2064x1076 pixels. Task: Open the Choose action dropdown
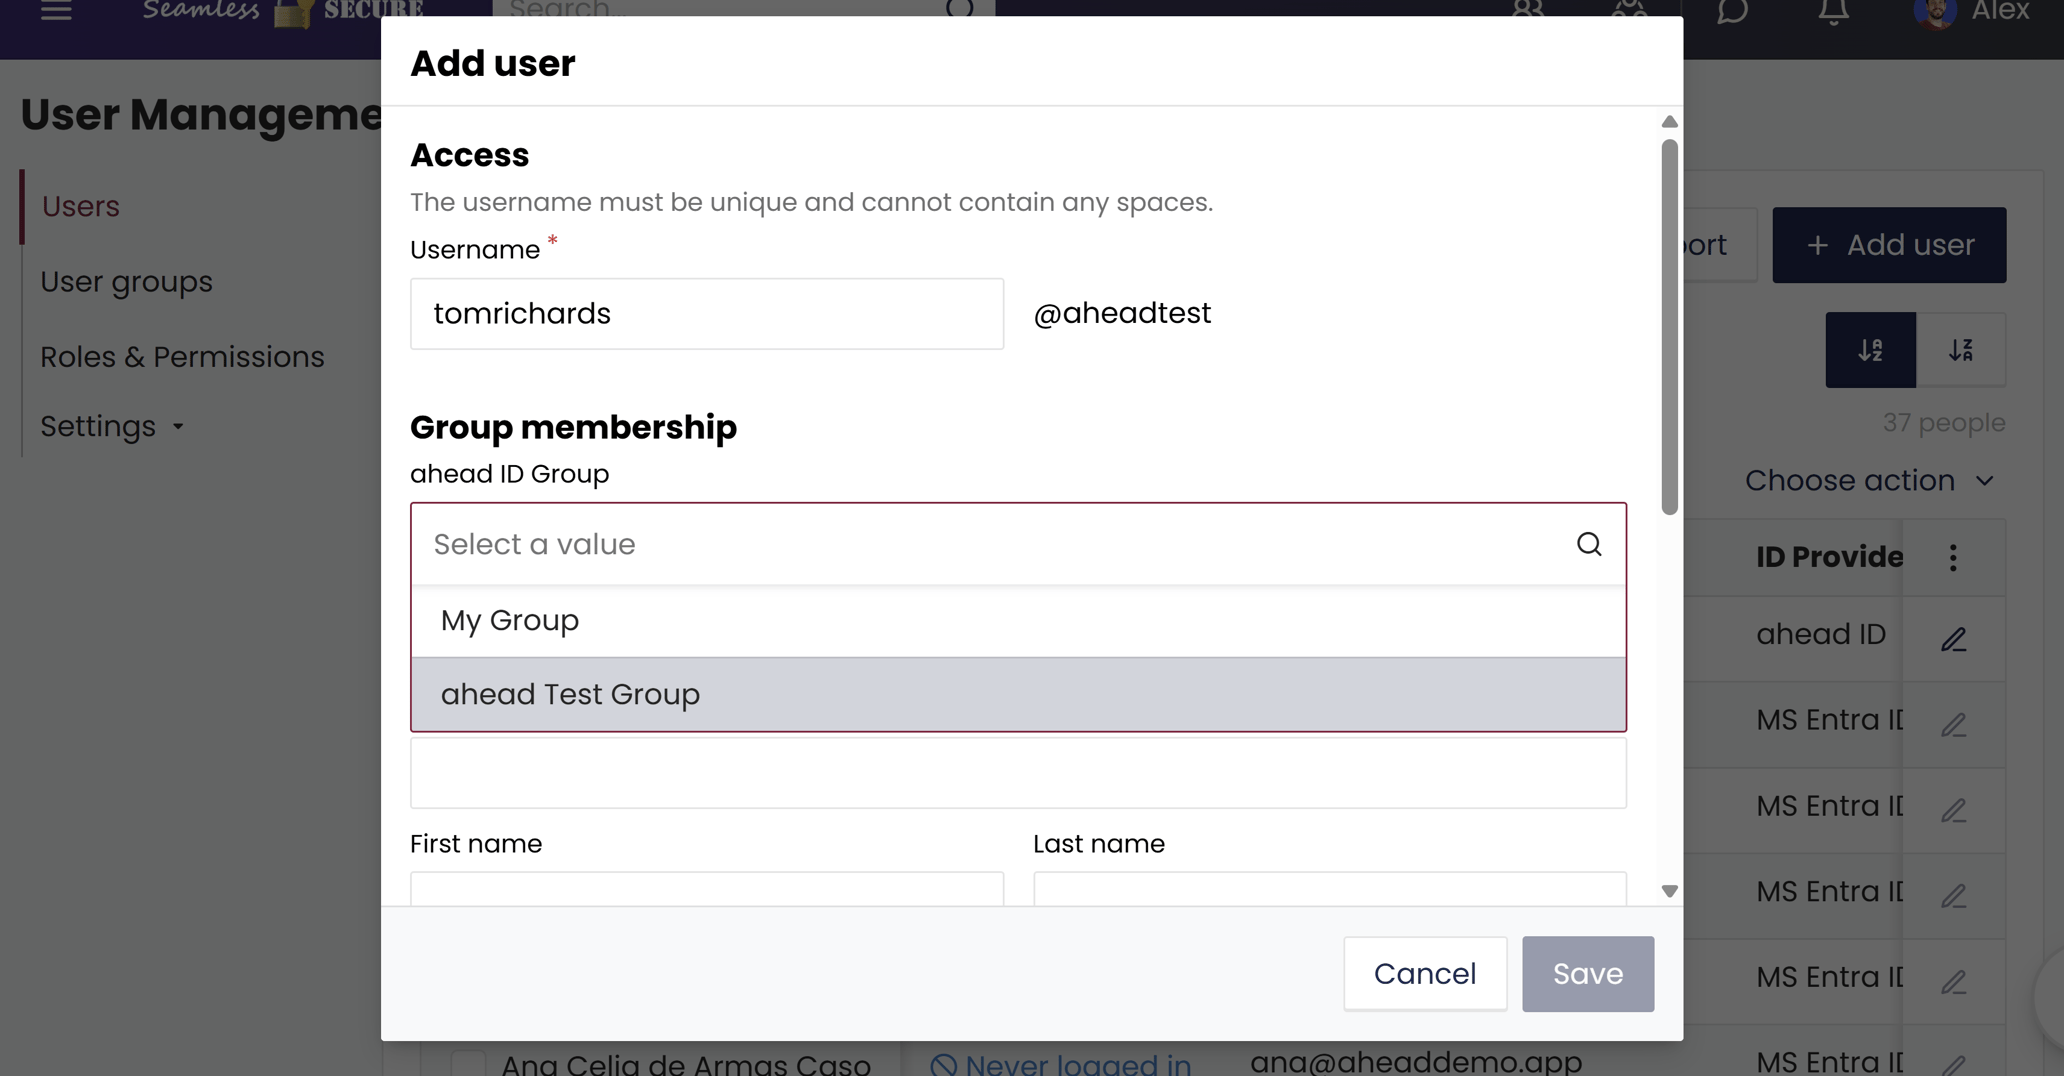point(1869,480)
